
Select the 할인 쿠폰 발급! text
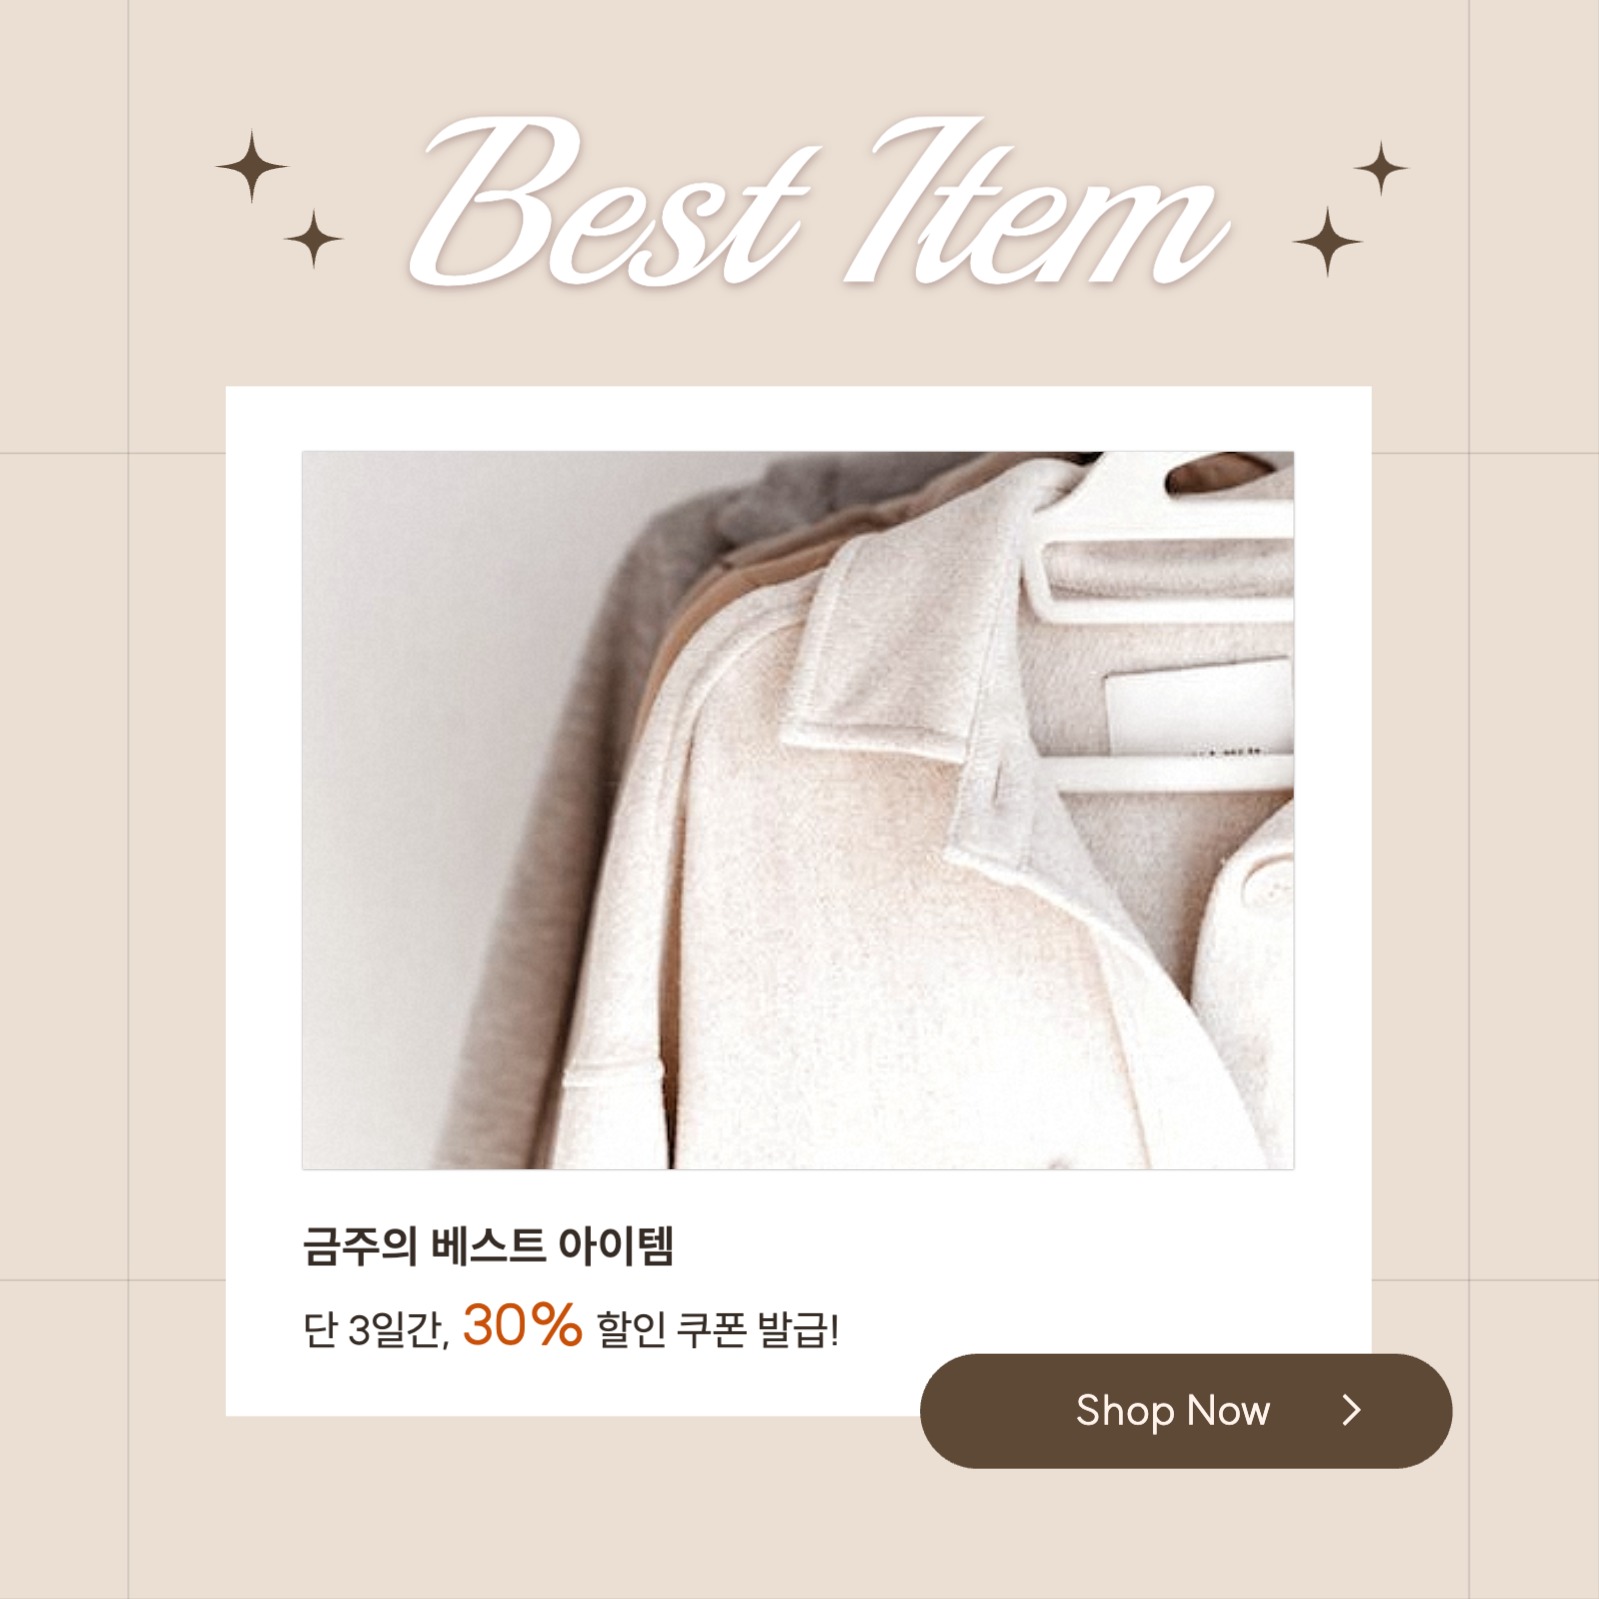(x=717, y=1330)
